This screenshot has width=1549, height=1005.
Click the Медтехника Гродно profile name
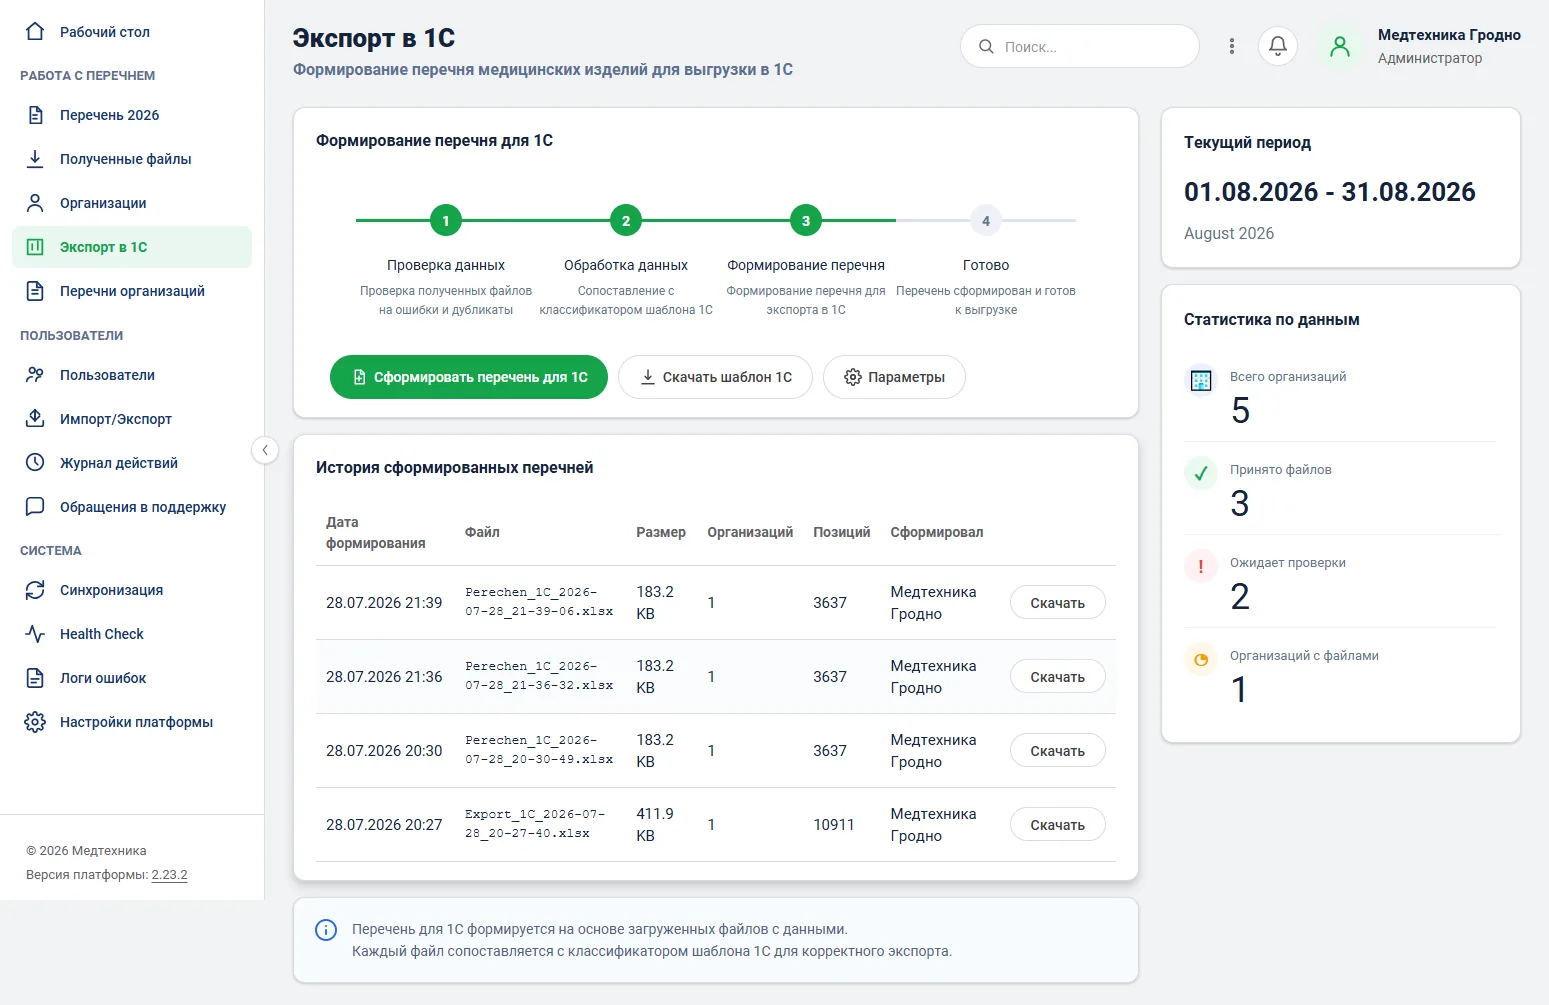coord(1449,35)
